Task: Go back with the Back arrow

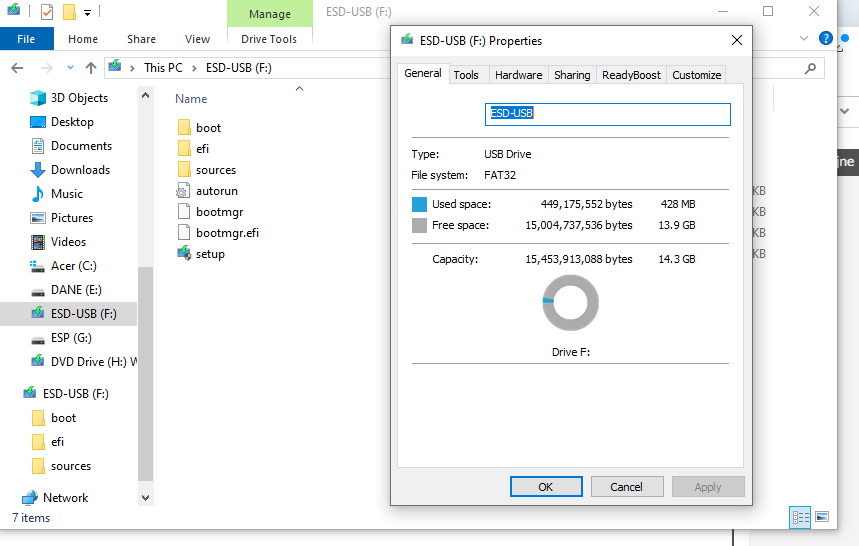Action: click(x=17, y=68)
